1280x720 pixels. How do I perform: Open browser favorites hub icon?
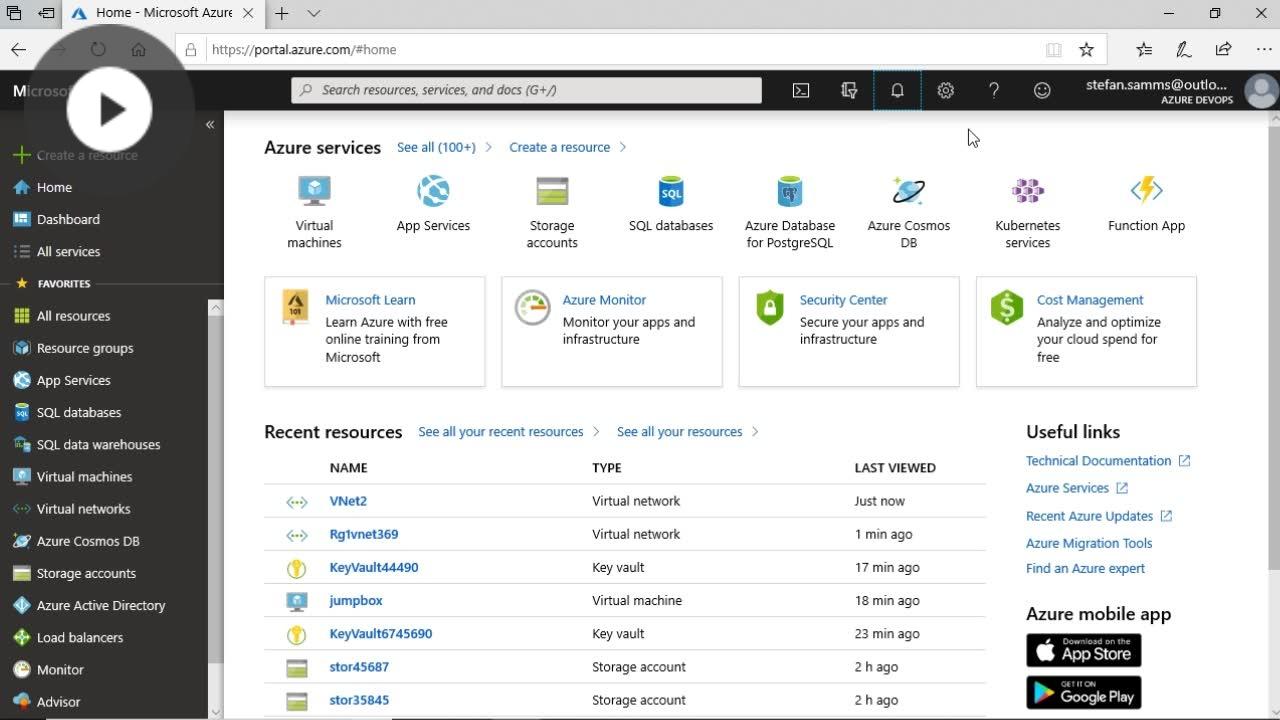point(1144,50)
